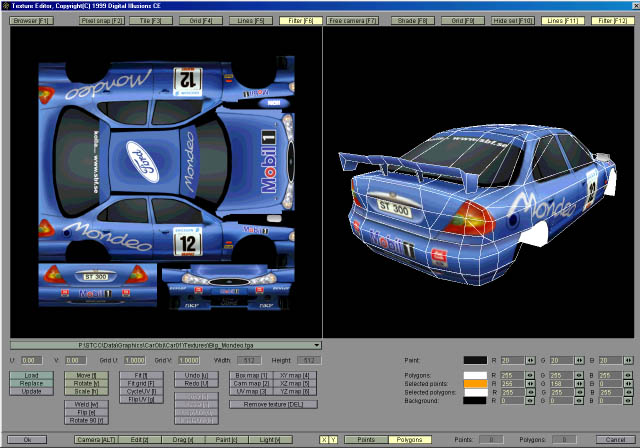Image resolution: width=640 pixels, height=448 pixels.
Task: Select the Move tool button
Action: pos(86,375)
